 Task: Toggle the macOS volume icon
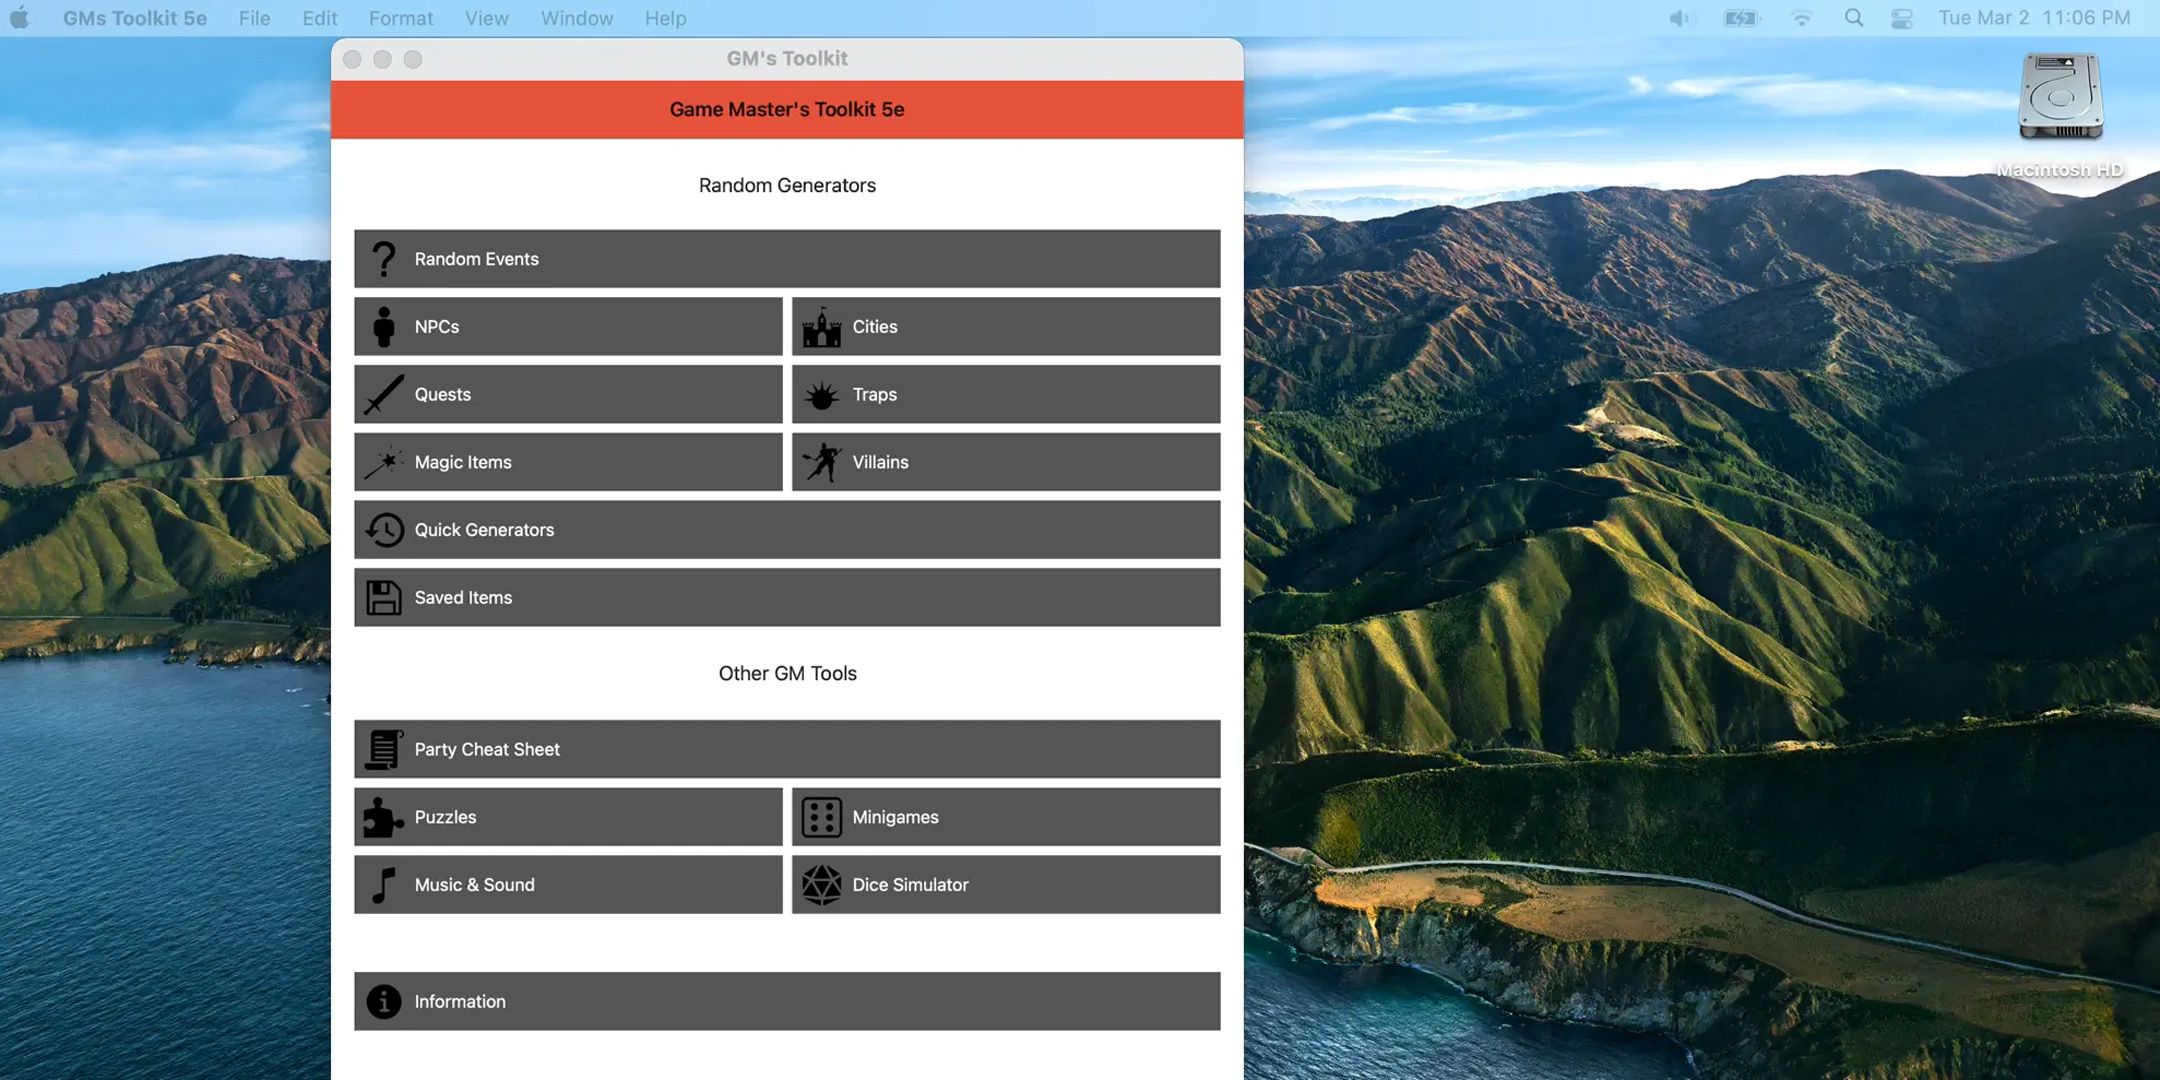pyautogui.click(x=1678, y=18)
